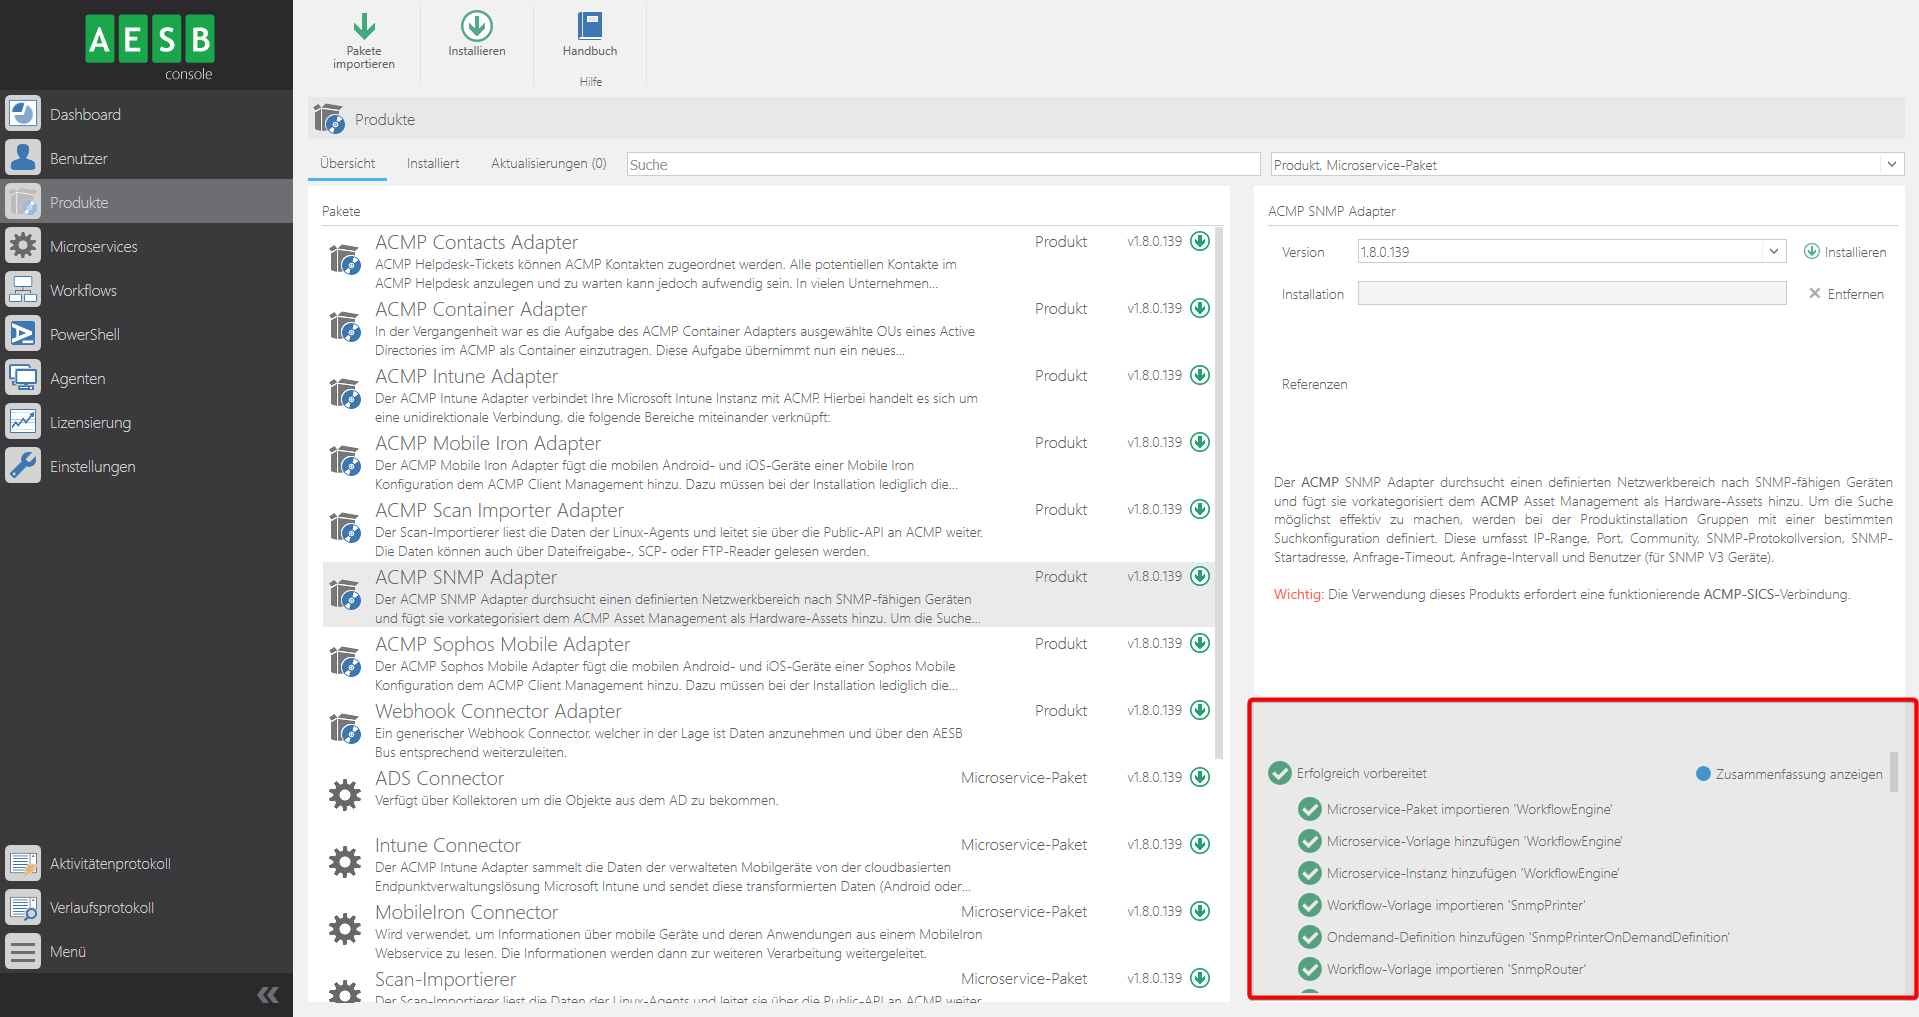
Task: Click install icon for ACMP Scan Importer Adapter
Action: (1200, 509)
